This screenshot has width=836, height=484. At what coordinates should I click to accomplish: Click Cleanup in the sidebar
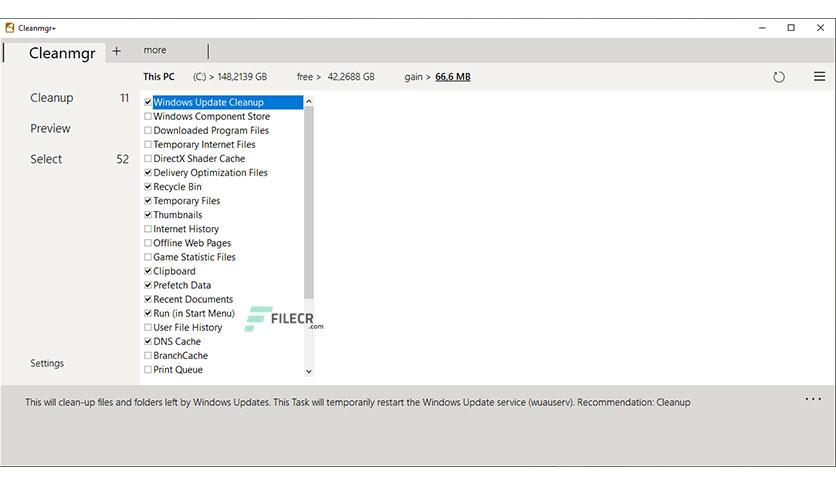click(52, 98)
